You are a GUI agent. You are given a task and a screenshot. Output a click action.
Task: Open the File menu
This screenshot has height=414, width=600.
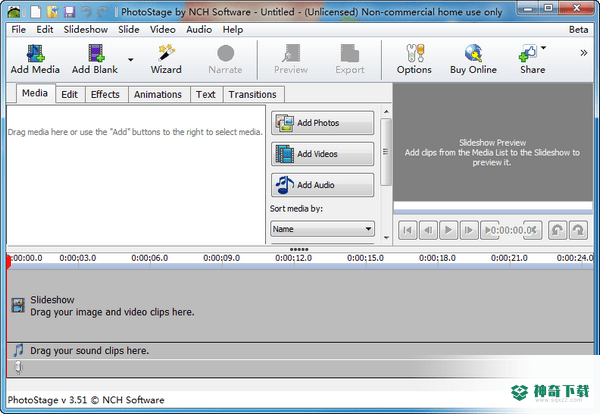pyautogui.click(x=18, y=29)
